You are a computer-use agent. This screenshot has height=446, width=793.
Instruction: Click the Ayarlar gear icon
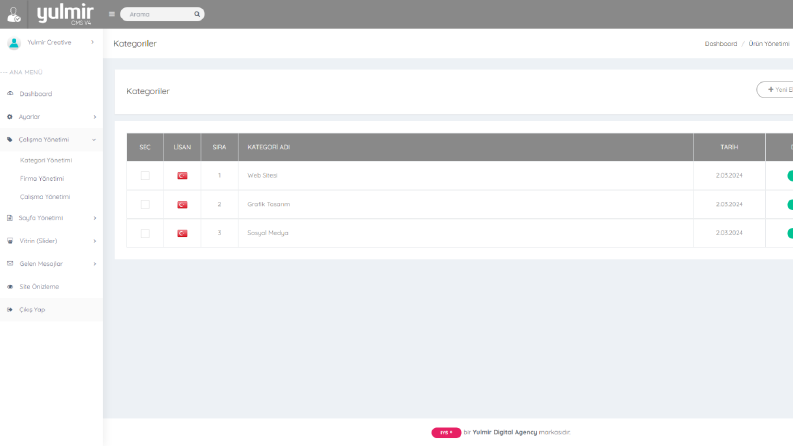(10, 117)
